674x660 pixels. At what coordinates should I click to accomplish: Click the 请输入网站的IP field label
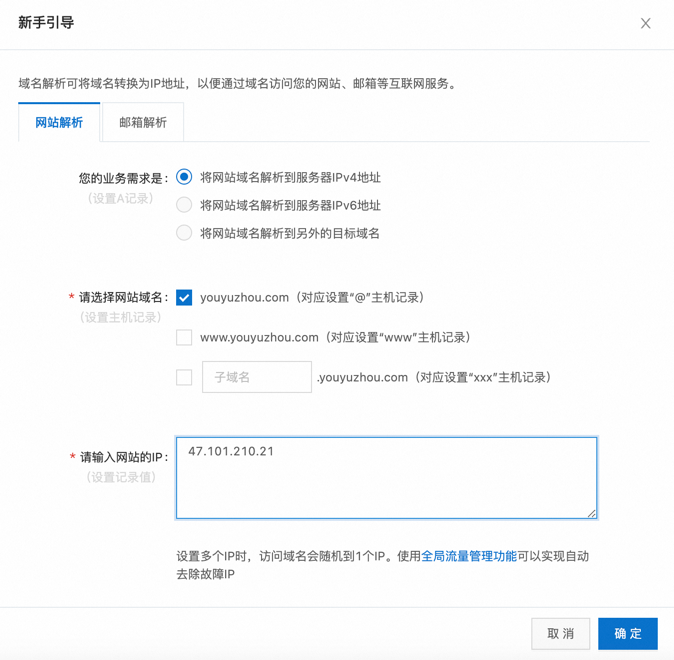124,457
